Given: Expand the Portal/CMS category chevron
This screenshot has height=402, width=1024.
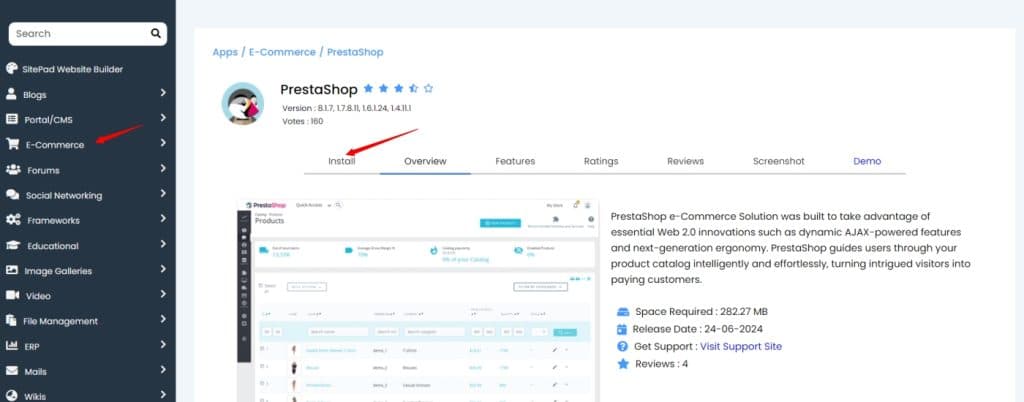Looking at the screenshot, I should [x=163, y=119].
